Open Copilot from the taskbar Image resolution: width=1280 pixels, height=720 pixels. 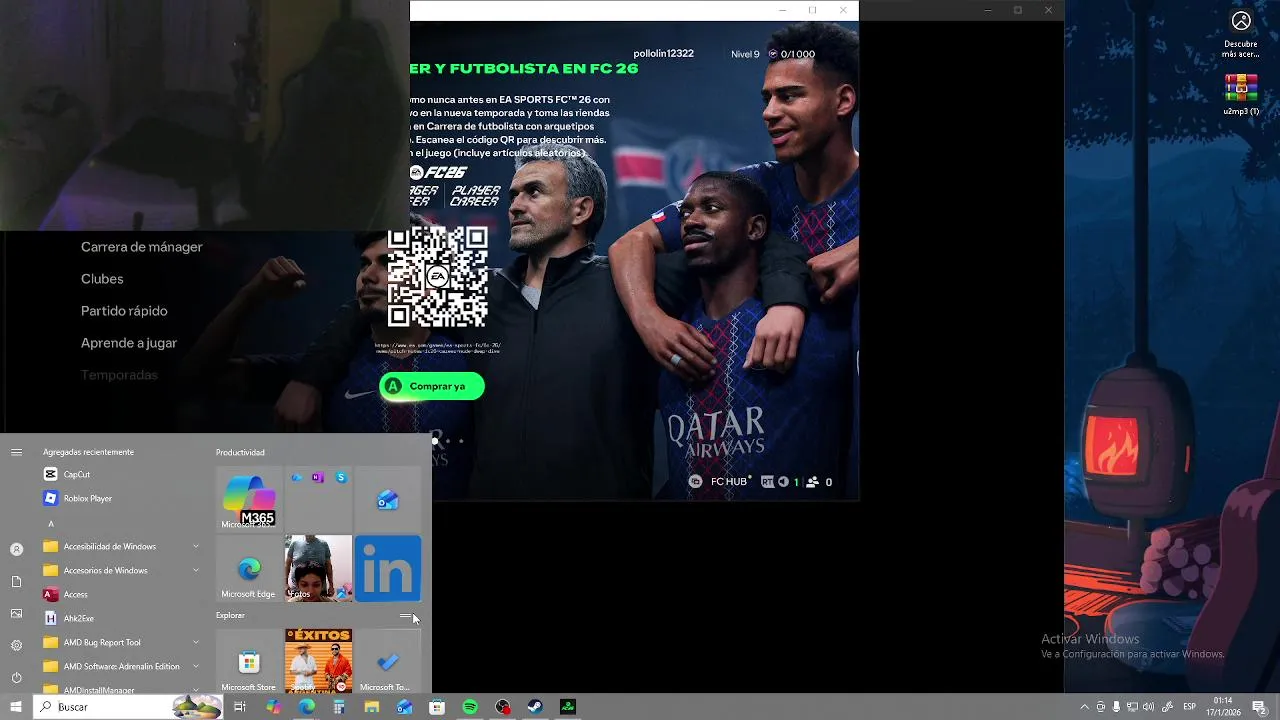(273, 707)
